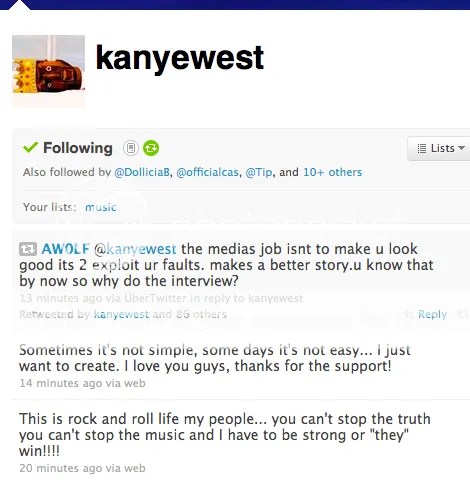This screenshot has width=470, height=481.
Task: Visit the @Tip profile link
Action: click(259, 172)
